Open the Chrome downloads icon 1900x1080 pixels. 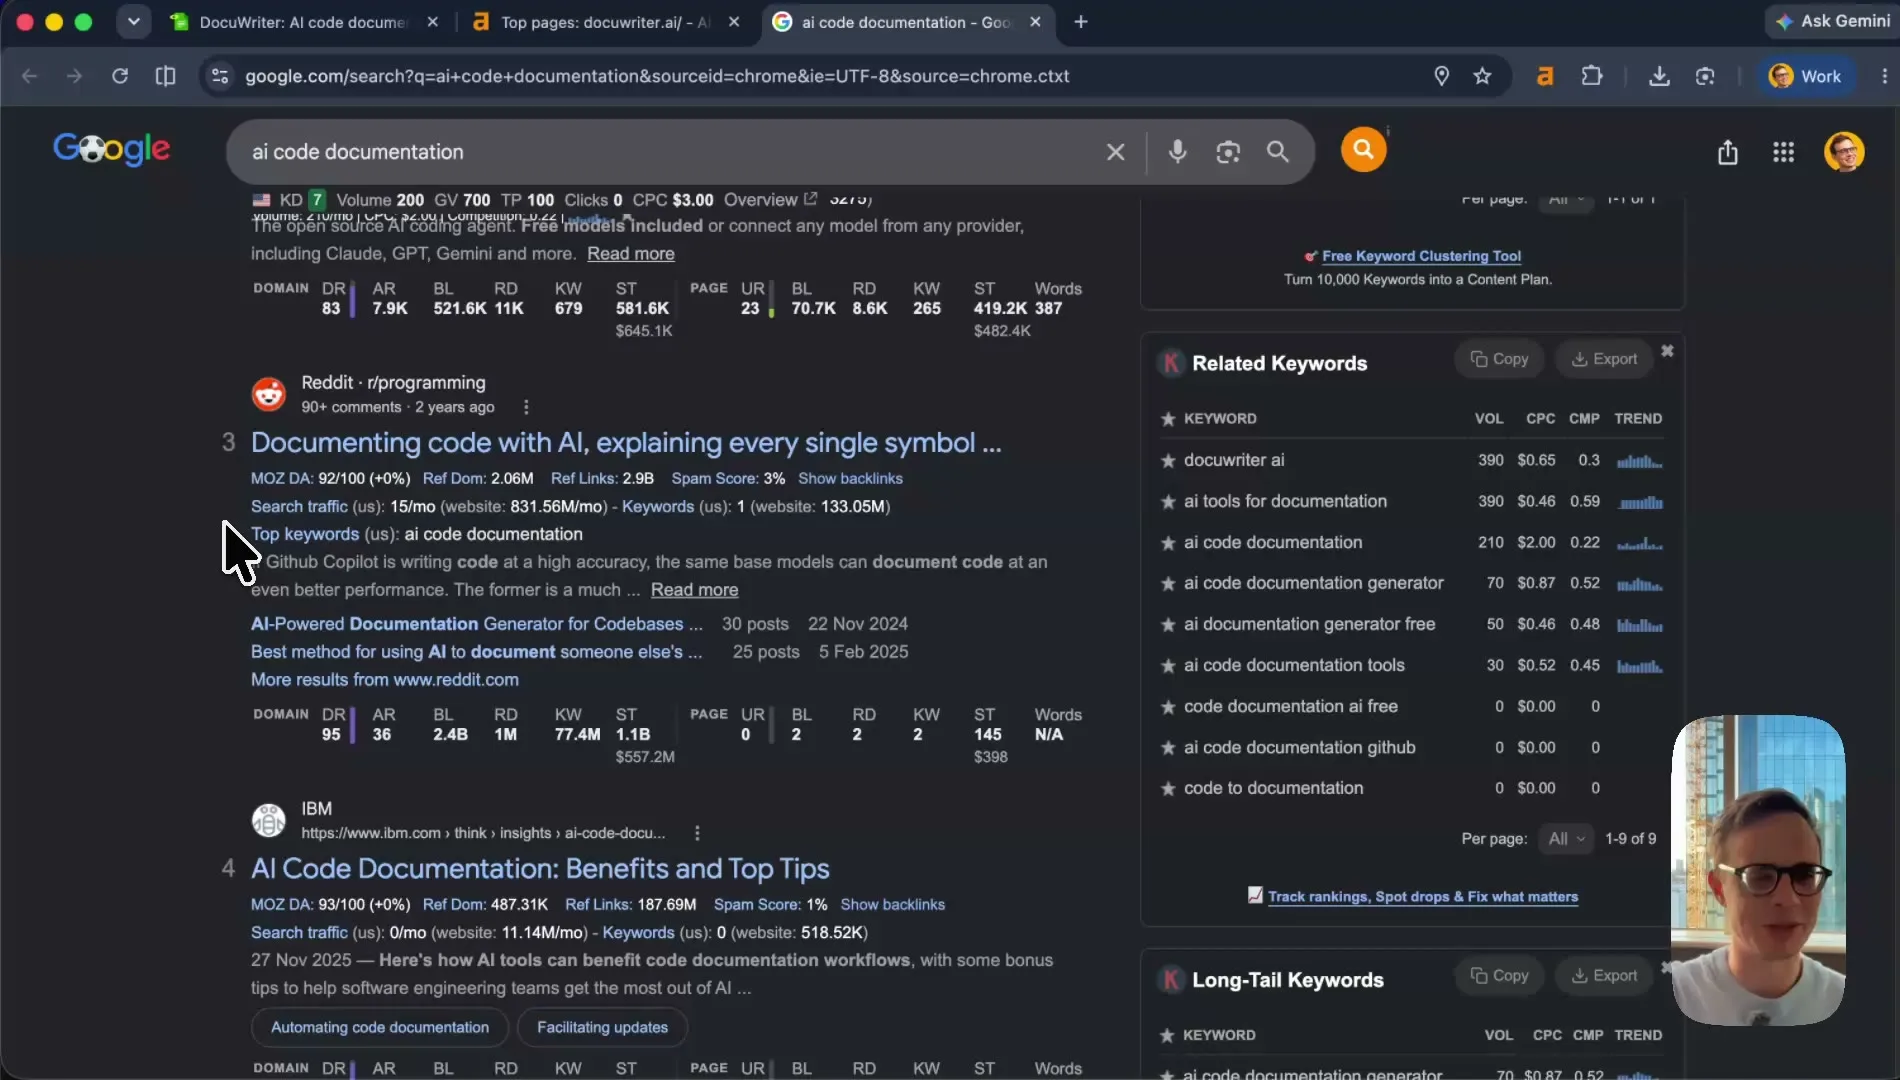coord(1659,76)
